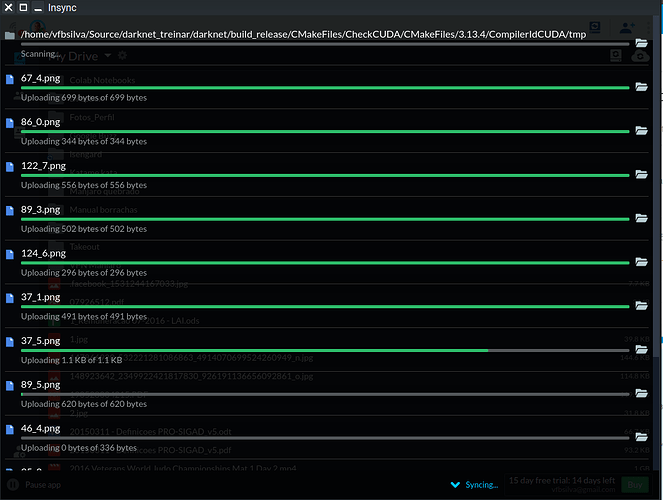This screenshot has height=500, width=663.
Task: Open folder location for 67_4.png upload
Action: (641, 87)
